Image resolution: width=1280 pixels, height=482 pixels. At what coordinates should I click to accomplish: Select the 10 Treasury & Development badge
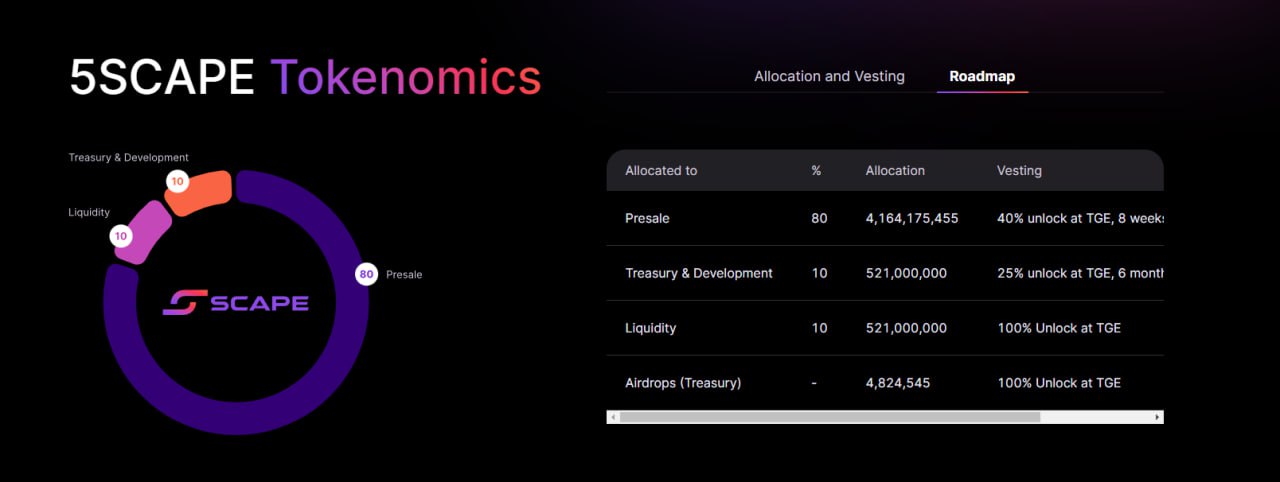click(x=177, y=181)
